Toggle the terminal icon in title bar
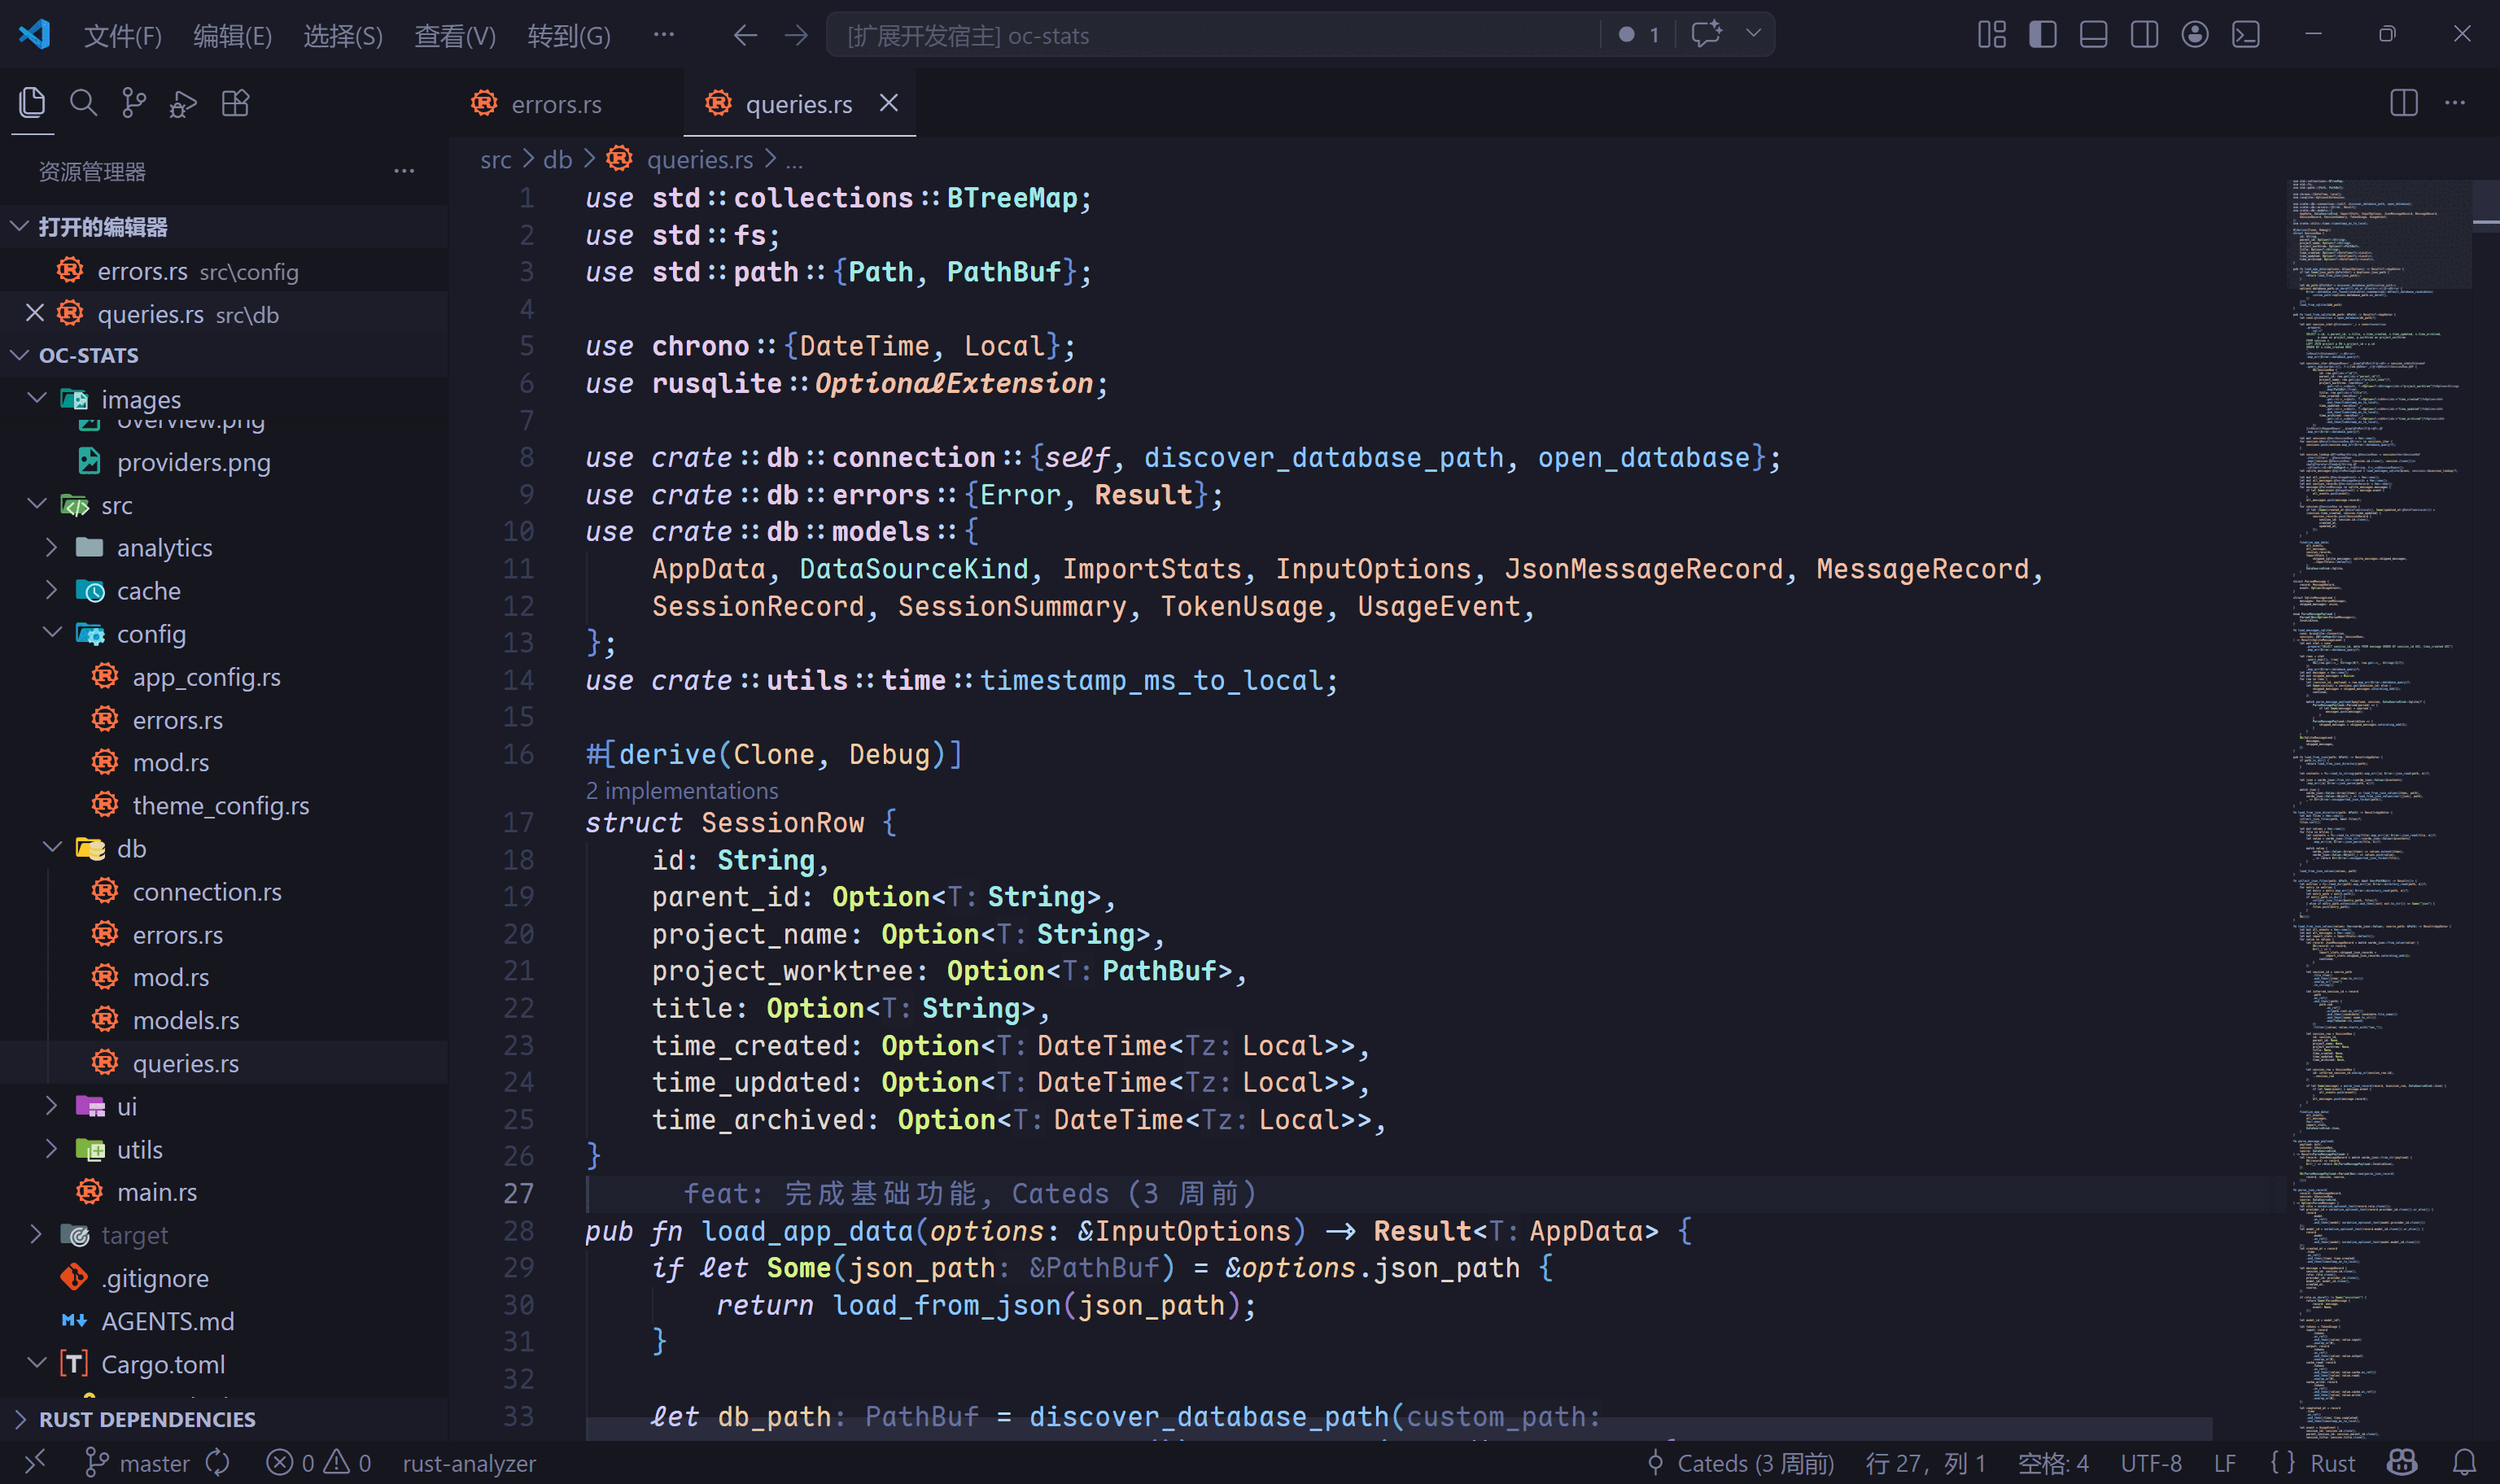 (x=2246, y=35)
